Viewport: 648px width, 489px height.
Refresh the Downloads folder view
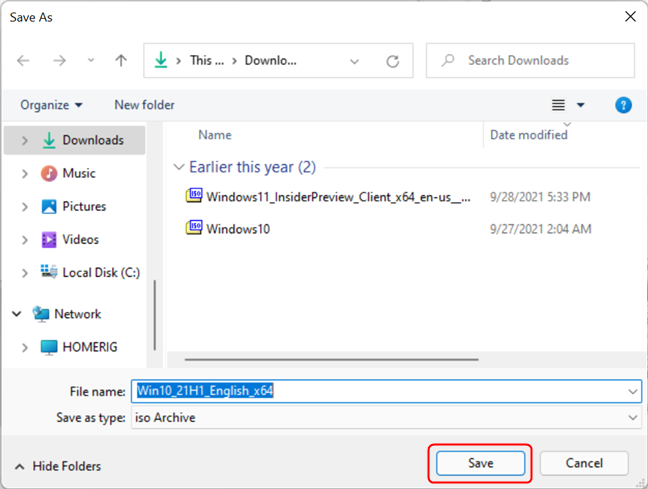tap(393, 62)
